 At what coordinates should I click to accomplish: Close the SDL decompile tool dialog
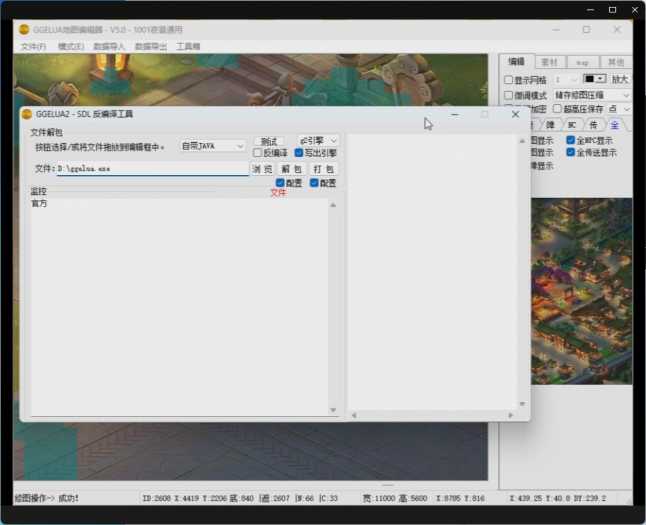click(x=516, y=114)
